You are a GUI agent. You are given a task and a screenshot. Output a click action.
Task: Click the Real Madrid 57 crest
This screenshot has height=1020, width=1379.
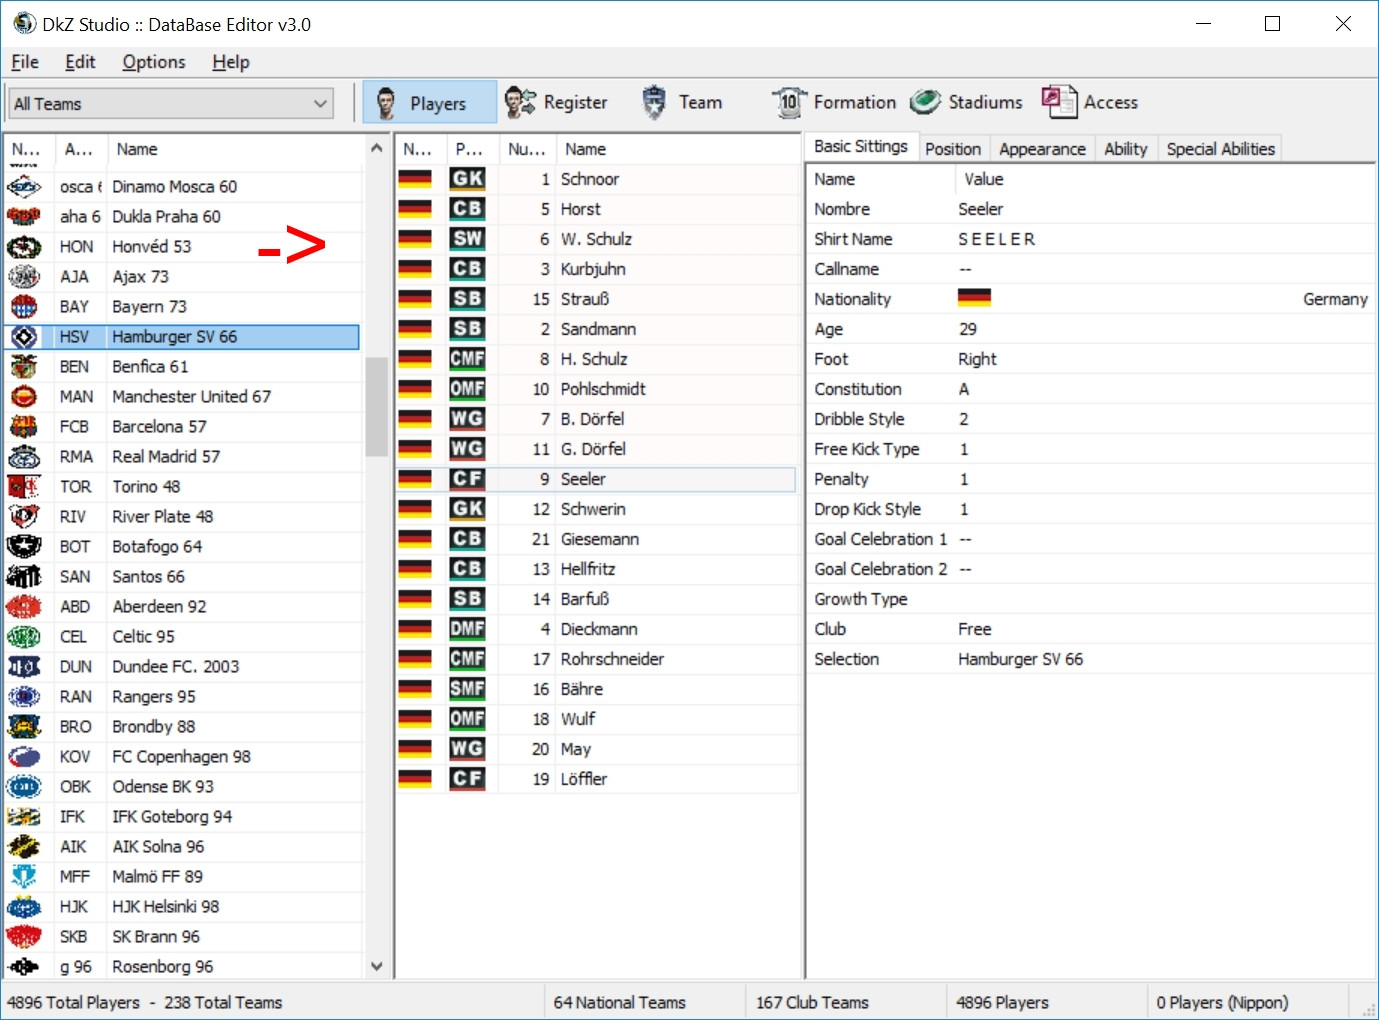pyautogui.click(x=24, y=457)
